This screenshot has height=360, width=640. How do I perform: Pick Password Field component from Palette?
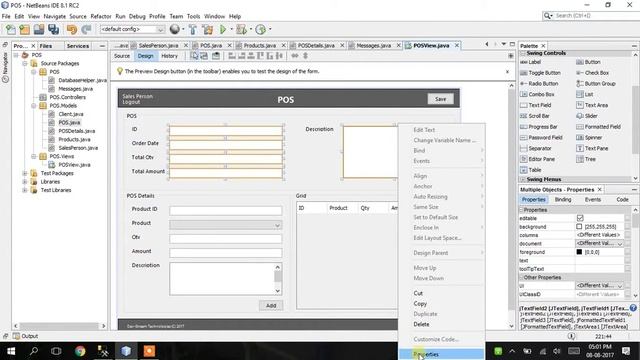(x=541, y=138)
